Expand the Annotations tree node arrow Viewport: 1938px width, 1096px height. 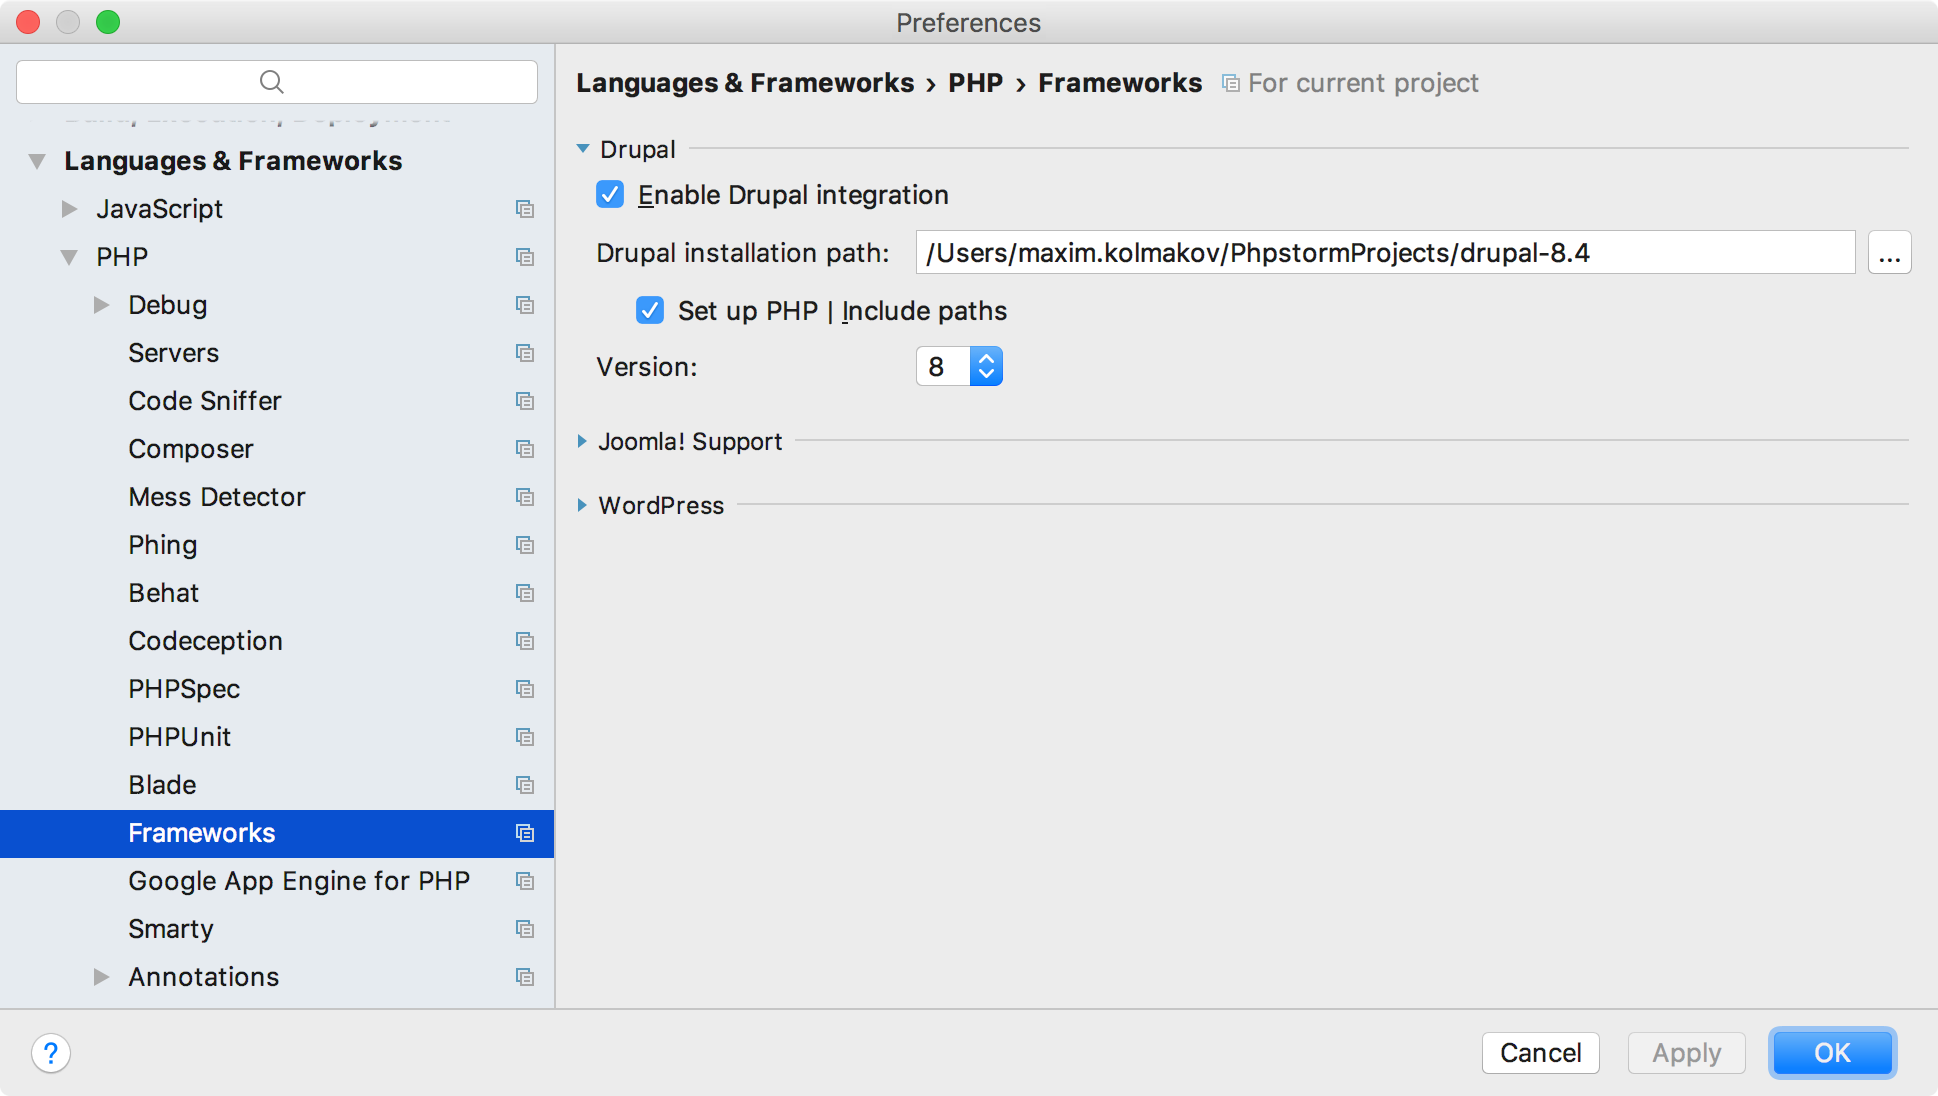pyautogui.click(x=101, y=977)
